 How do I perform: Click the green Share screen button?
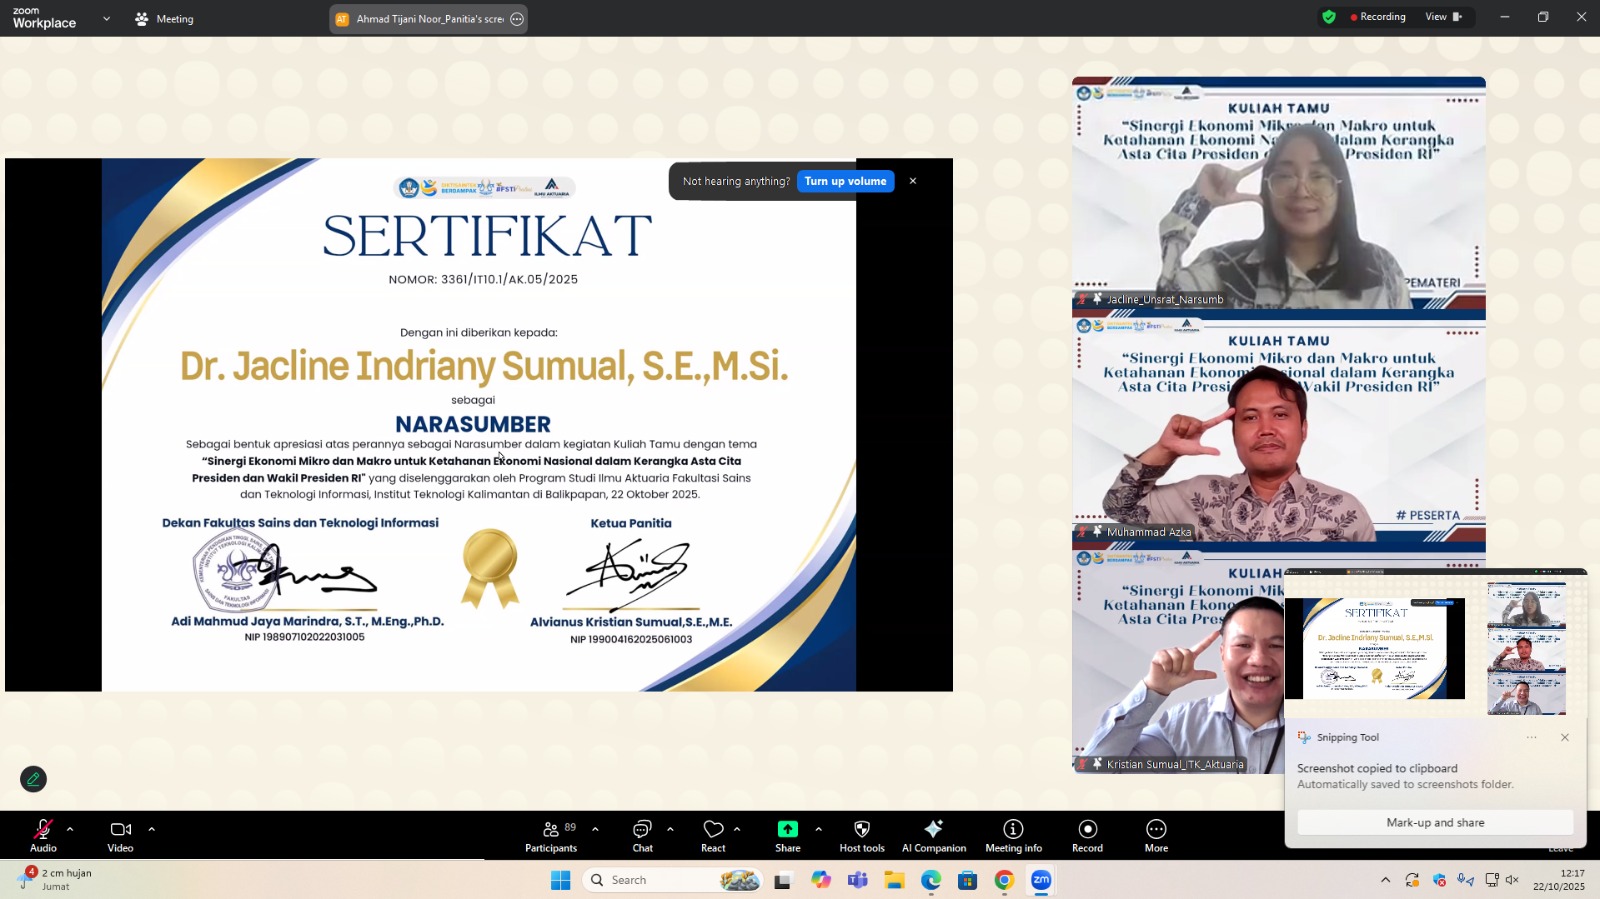[788, 835]
